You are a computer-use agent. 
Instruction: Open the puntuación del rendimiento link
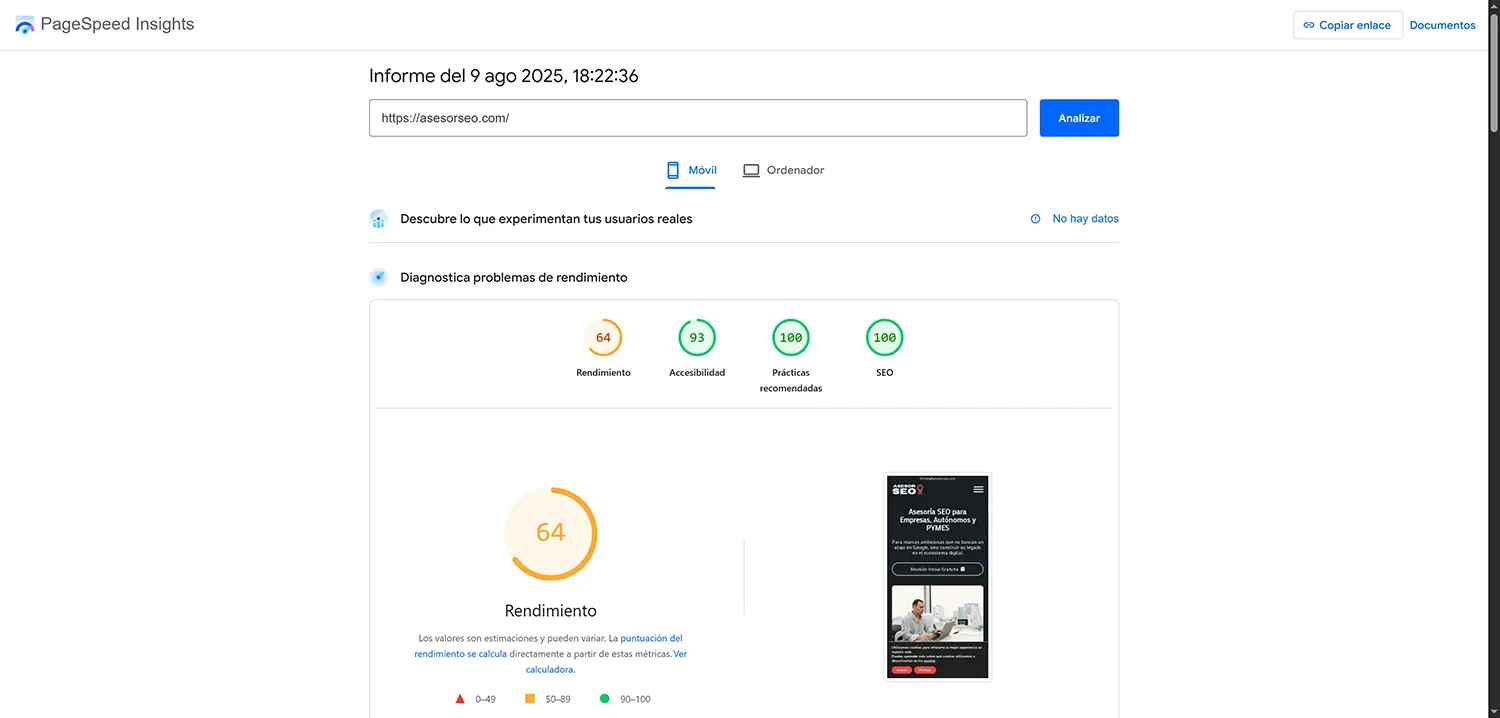pos(650,637)
